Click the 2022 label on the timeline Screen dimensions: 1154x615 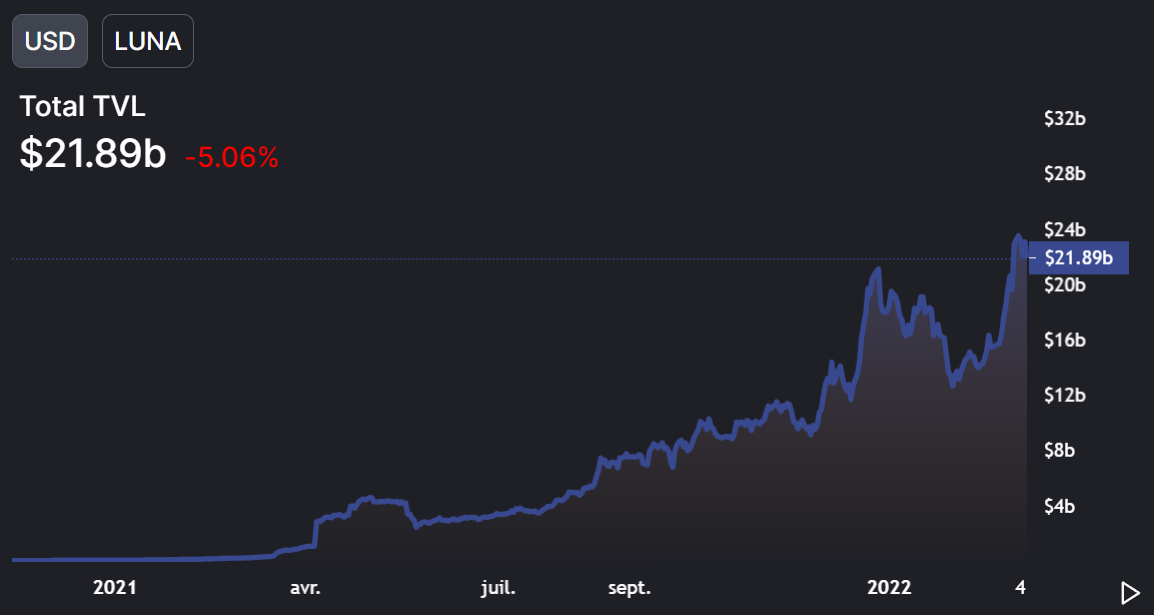click(891, 588)
